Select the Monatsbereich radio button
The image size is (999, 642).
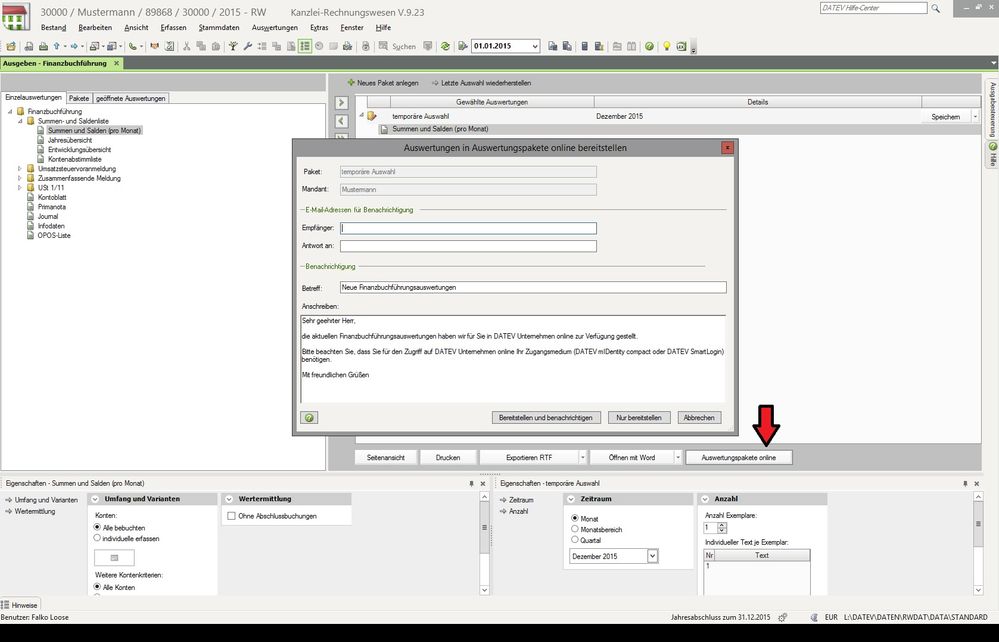[575, 528]
